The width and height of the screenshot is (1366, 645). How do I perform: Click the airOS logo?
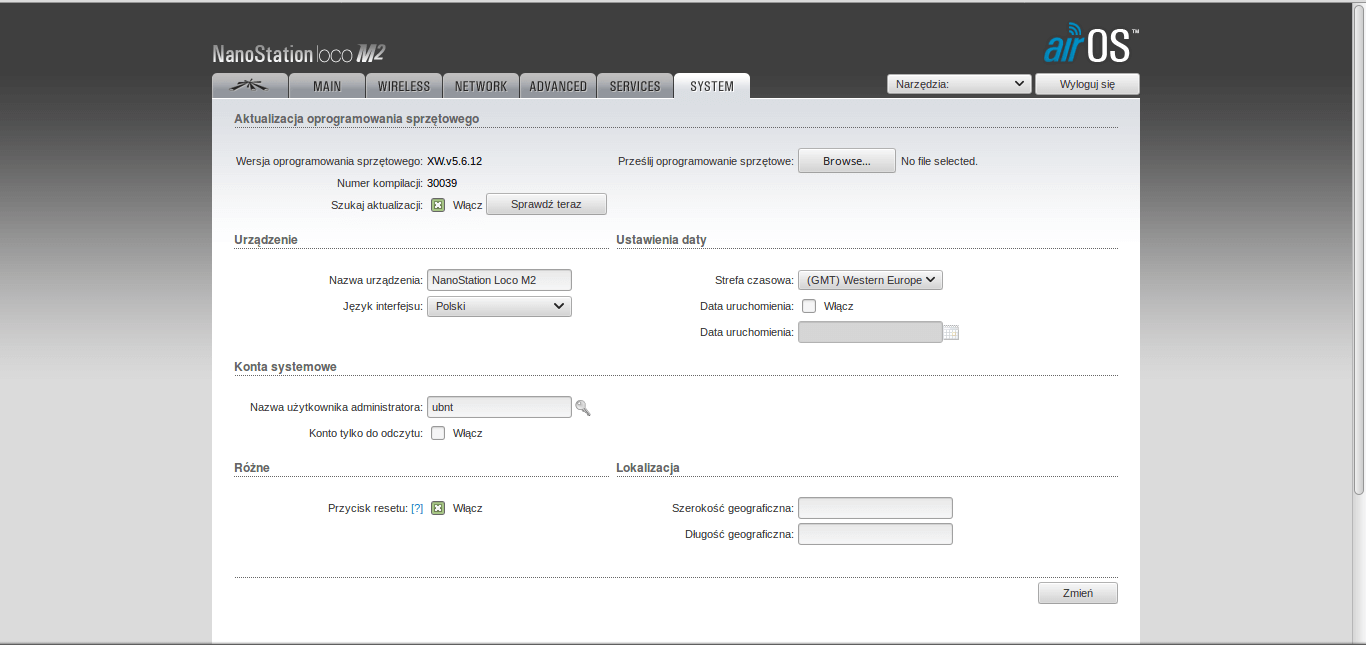(1090, 44)
